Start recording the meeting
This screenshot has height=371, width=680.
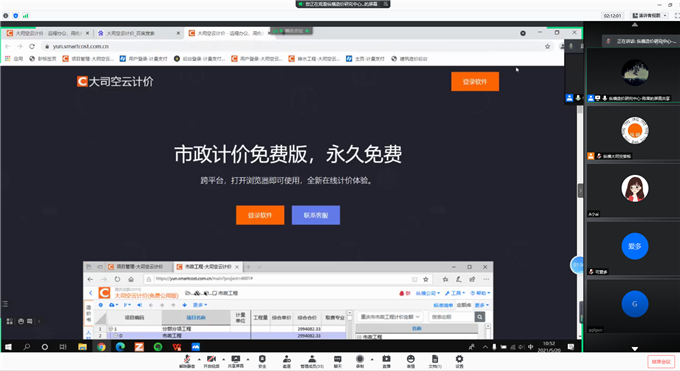(x=360, y=361)
